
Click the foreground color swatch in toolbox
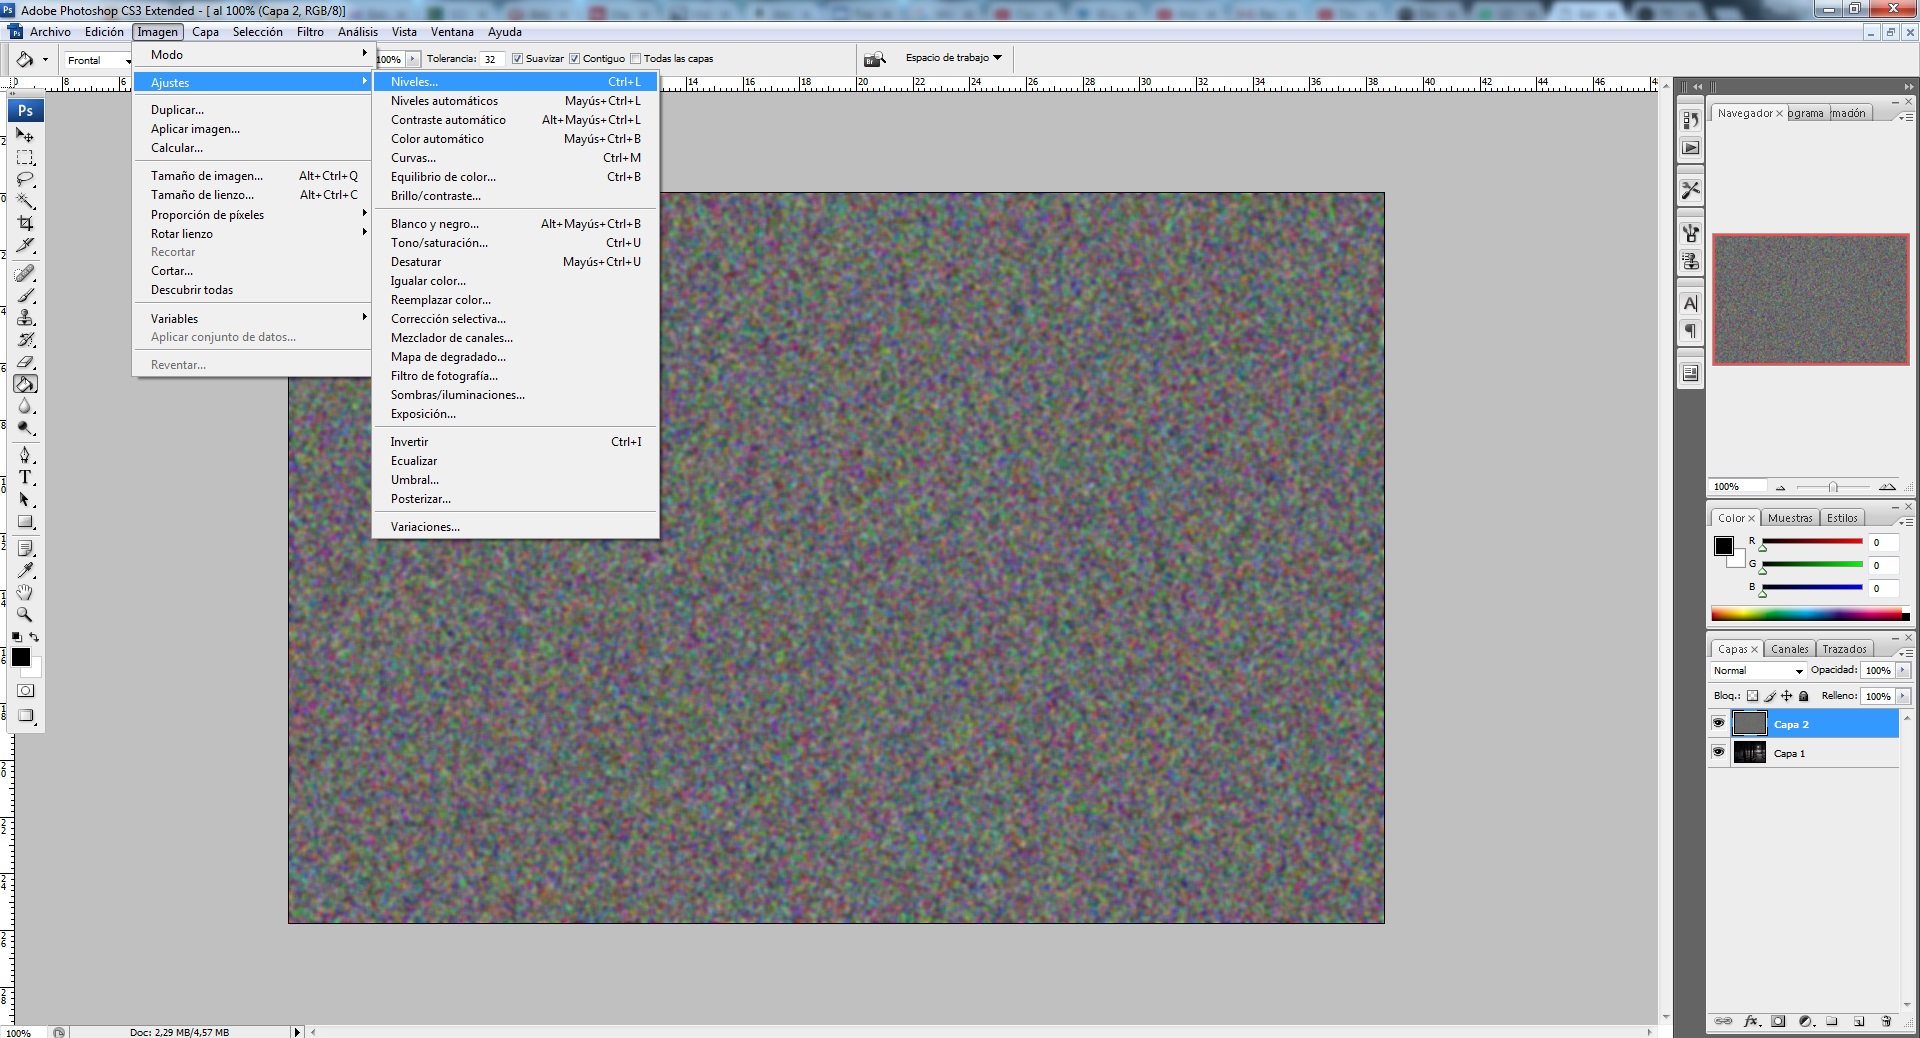[20, 657]
